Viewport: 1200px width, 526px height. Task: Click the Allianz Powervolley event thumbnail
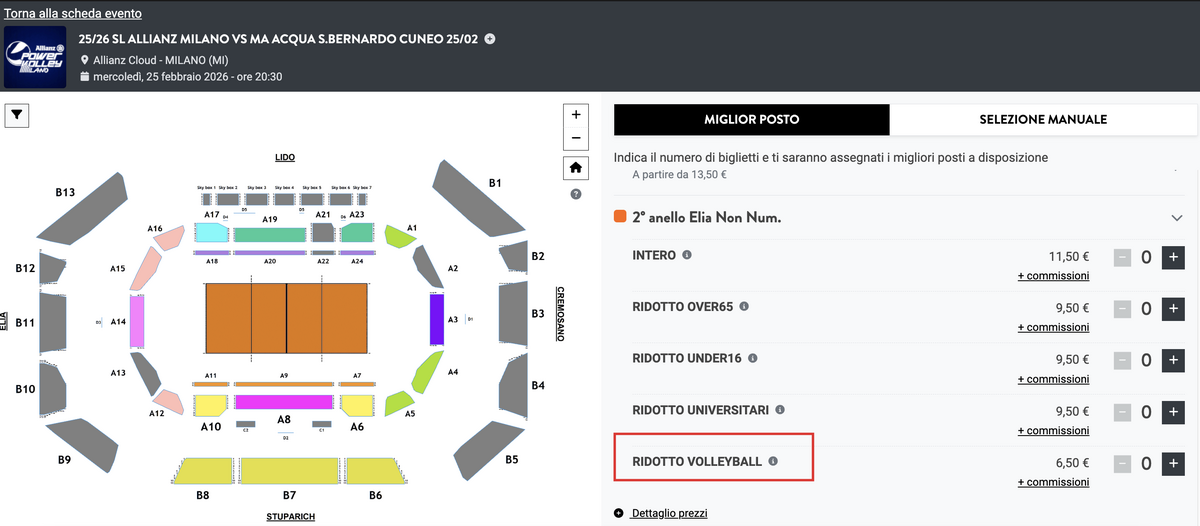[35, 57]
